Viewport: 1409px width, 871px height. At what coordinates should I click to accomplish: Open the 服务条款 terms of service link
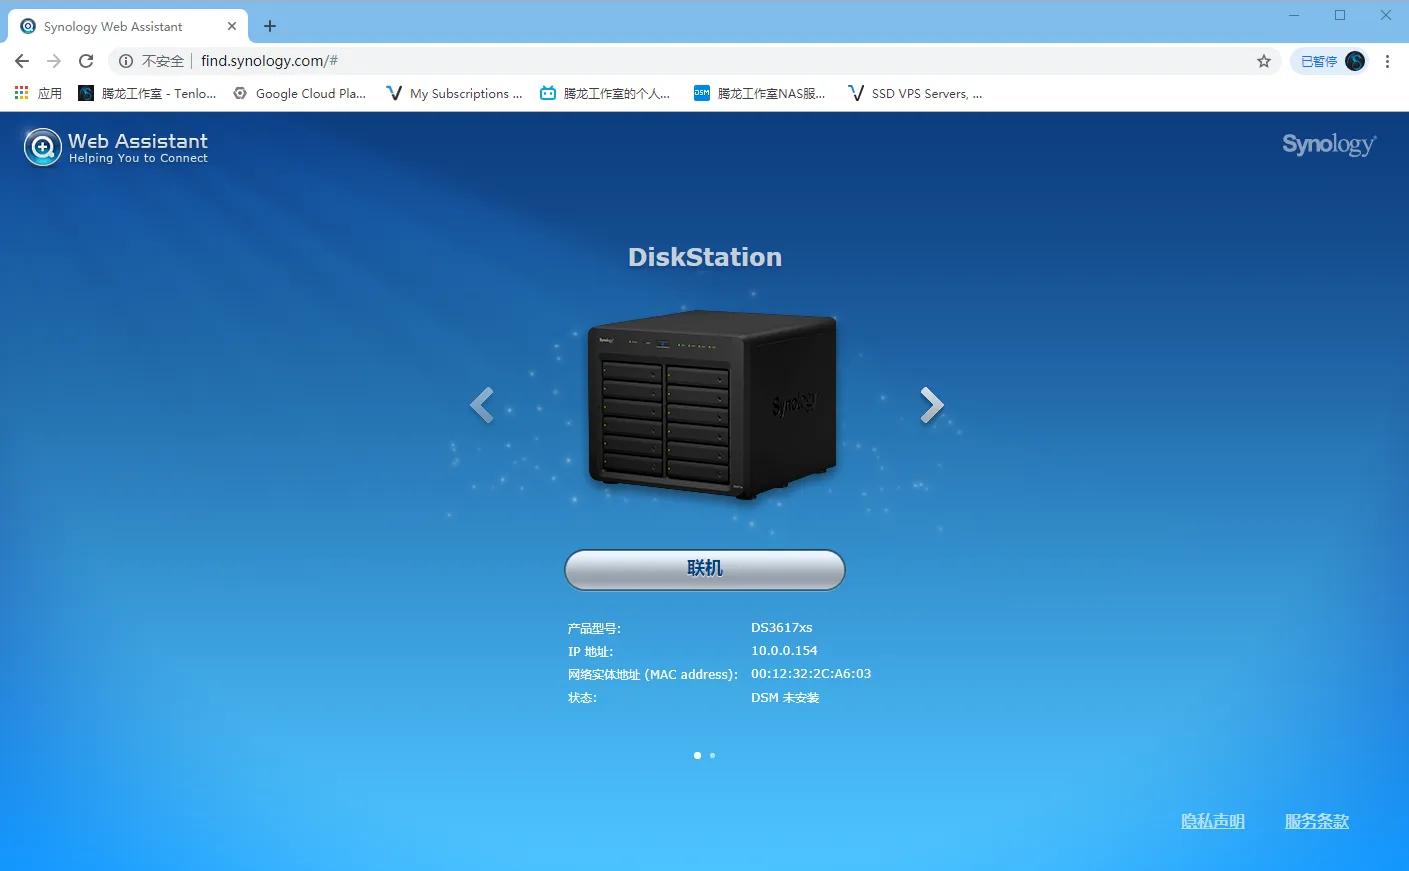(1317, 821)
